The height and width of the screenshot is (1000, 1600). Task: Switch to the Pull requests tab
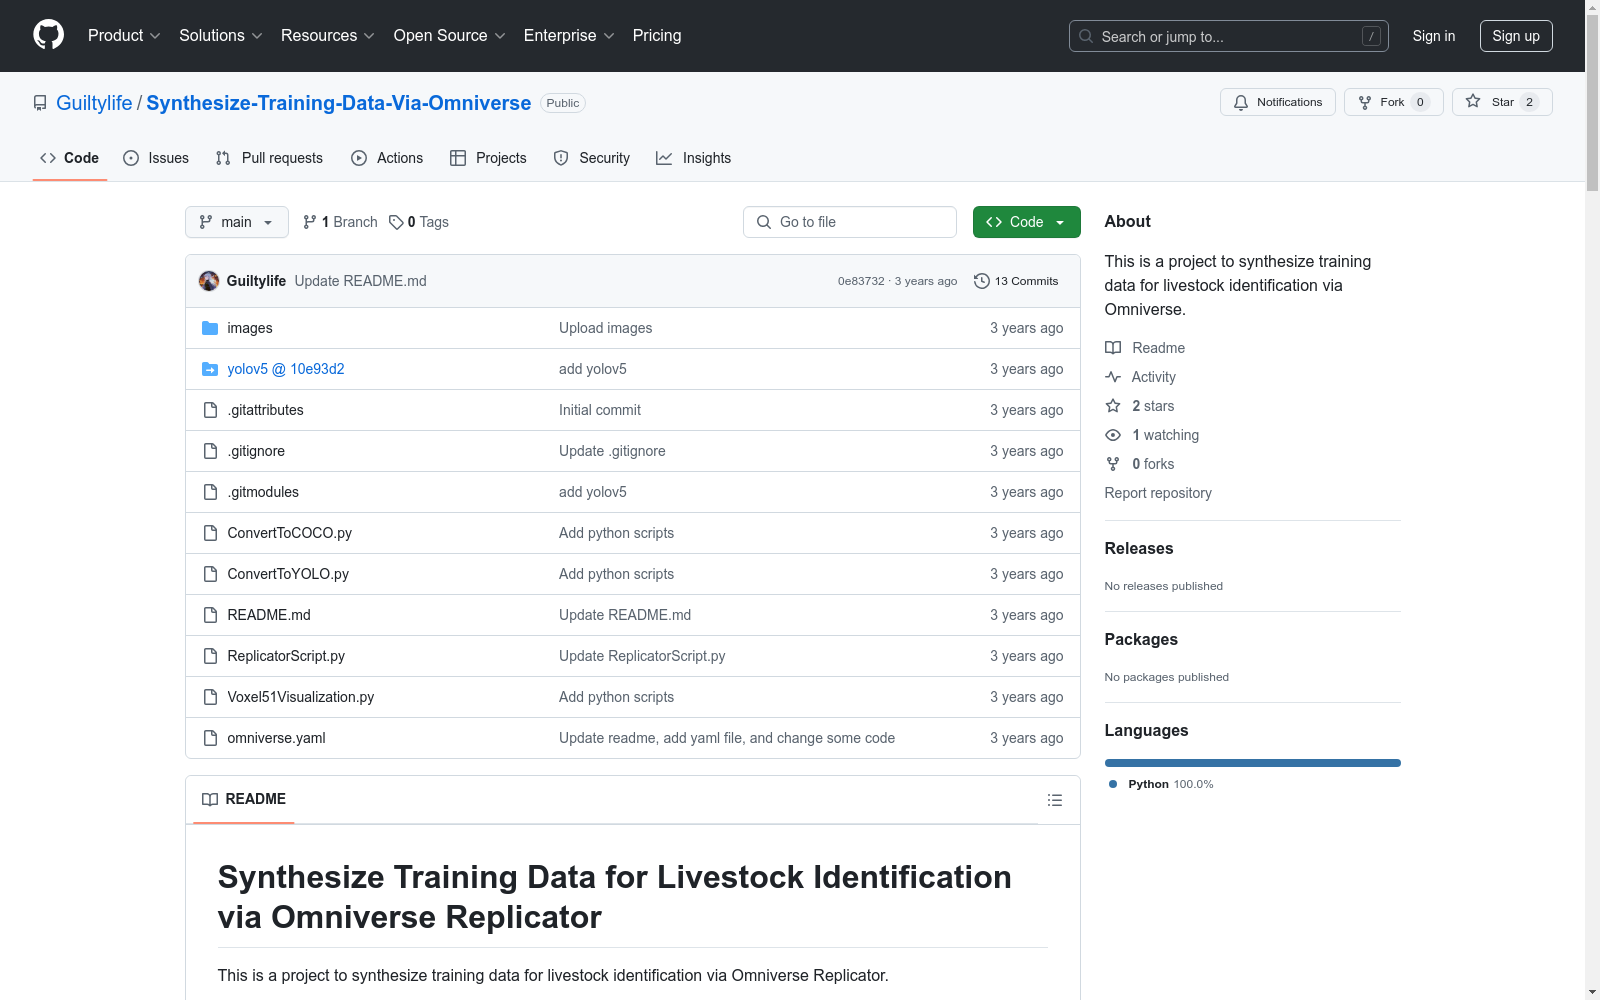click(x=269, y=158)
